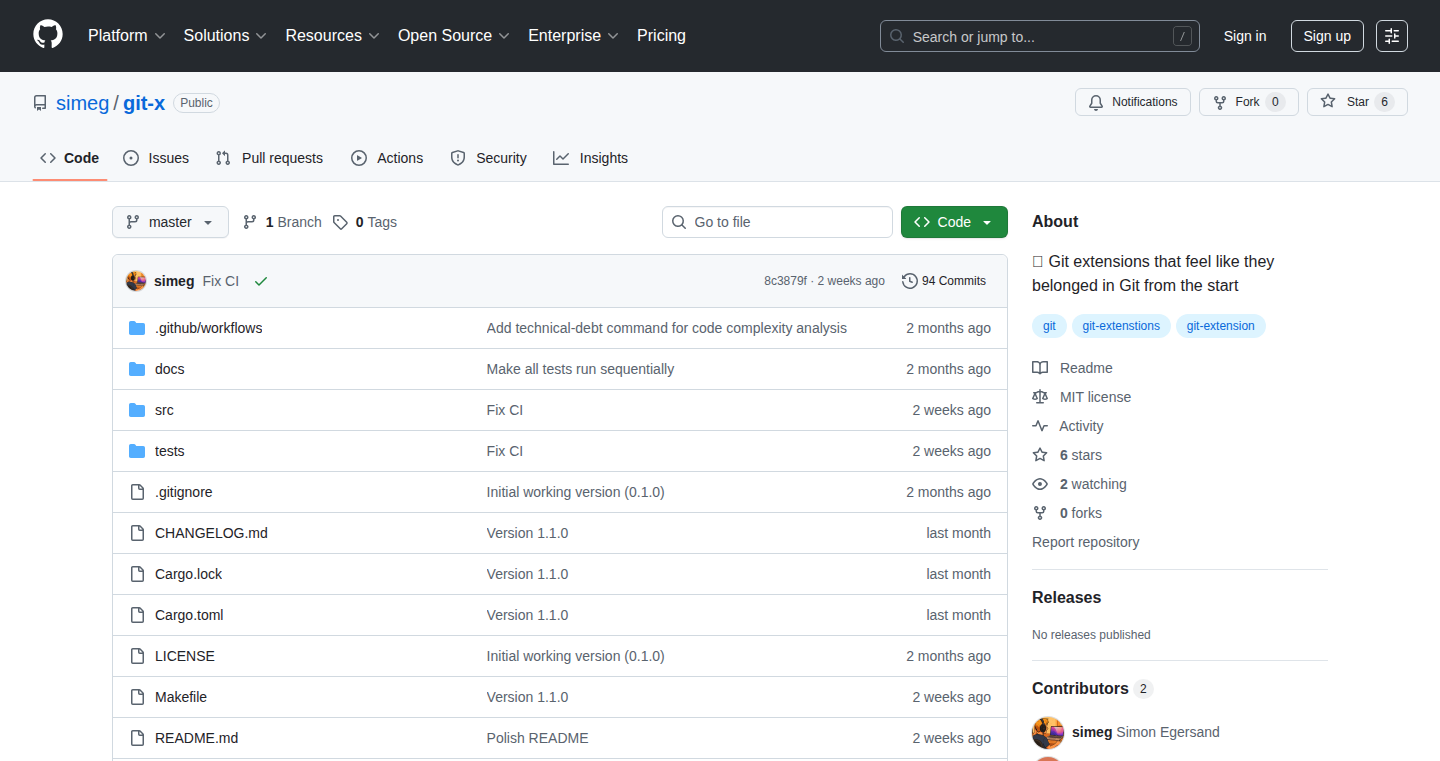This screenshot has height=761, width=1440.
Task: Select the git-extenstions topic tag
Action: pyautogui.click(x=1121, y=326)
